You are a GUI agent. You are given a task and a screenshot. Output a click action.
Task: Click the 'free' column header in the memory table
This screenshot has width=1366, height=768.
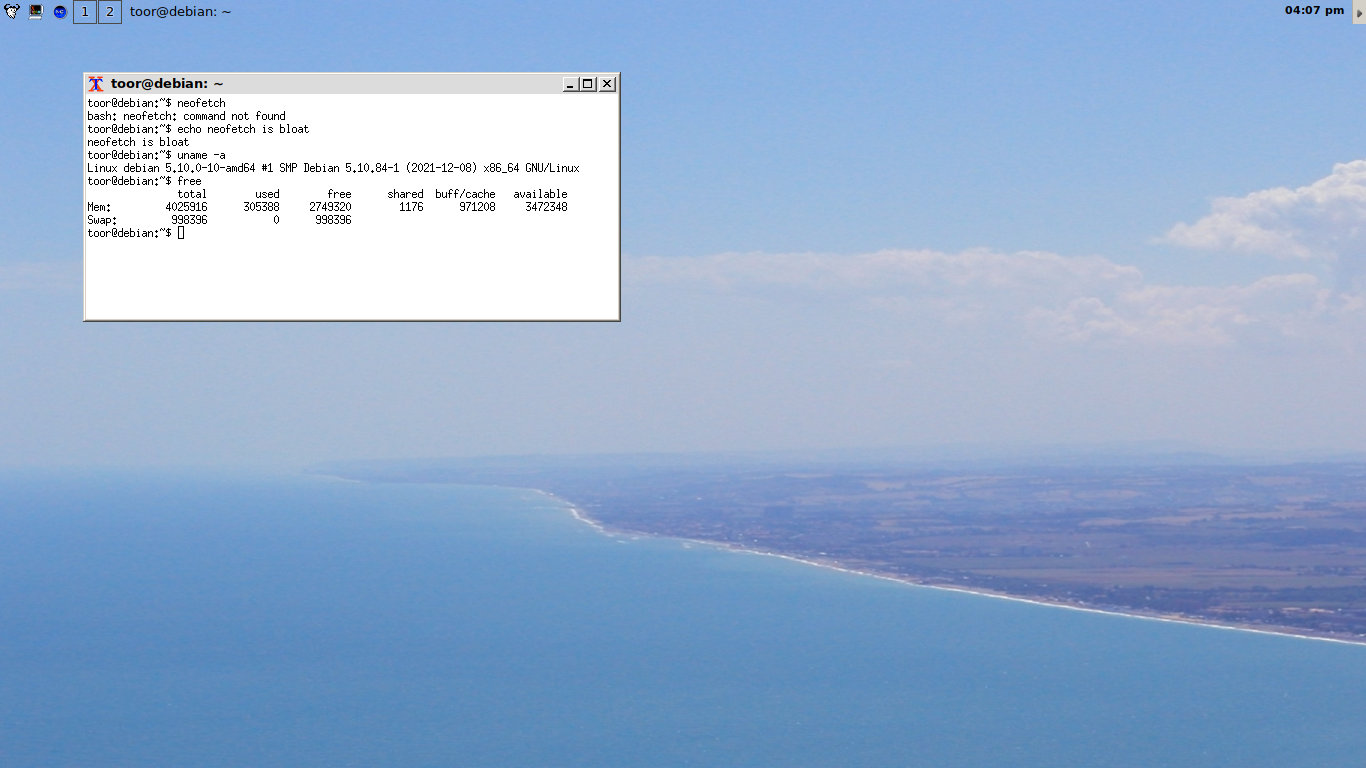(x=339, y=194)
